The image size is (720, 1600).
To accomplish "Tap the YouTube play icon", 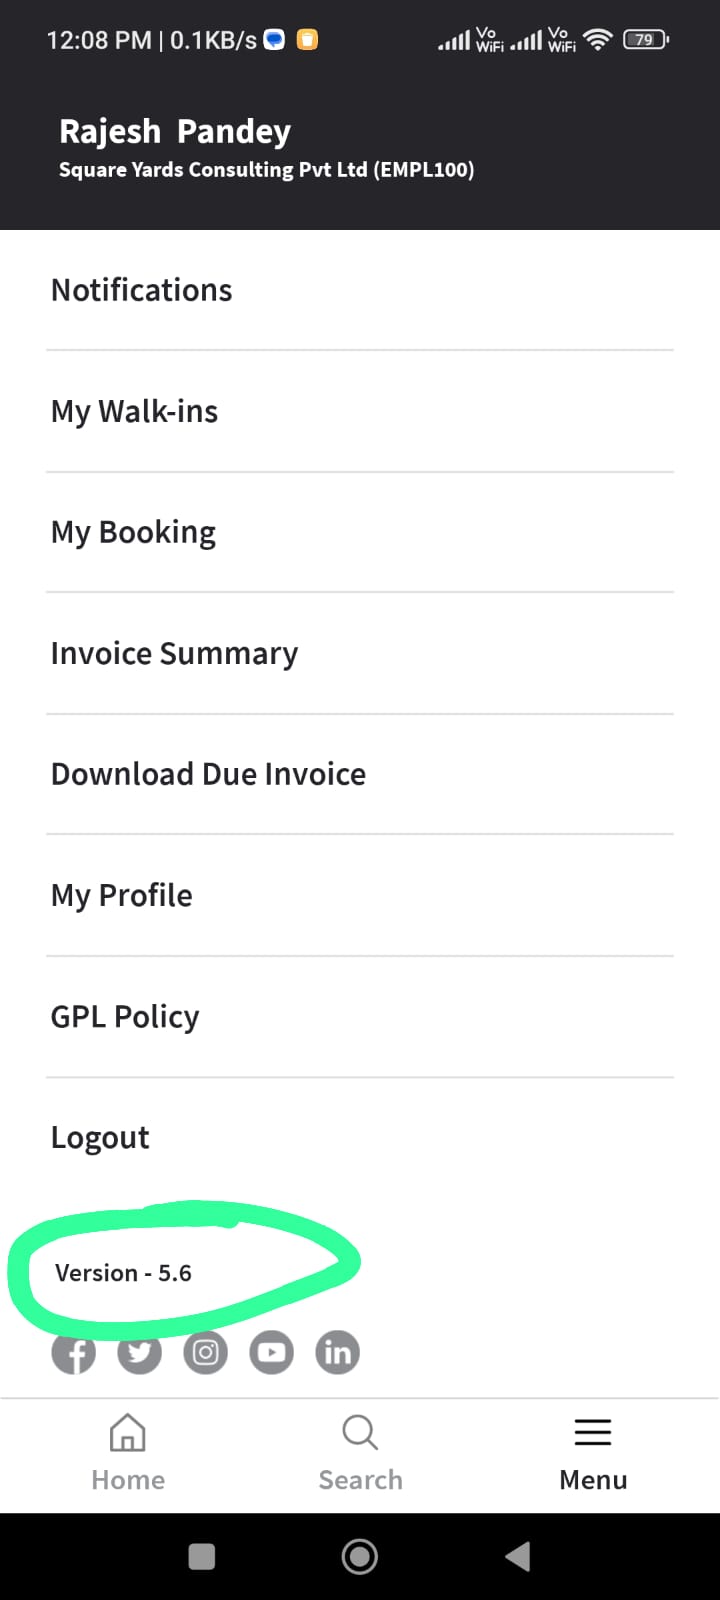I will pyautogui.click(x=271, y=1353).
